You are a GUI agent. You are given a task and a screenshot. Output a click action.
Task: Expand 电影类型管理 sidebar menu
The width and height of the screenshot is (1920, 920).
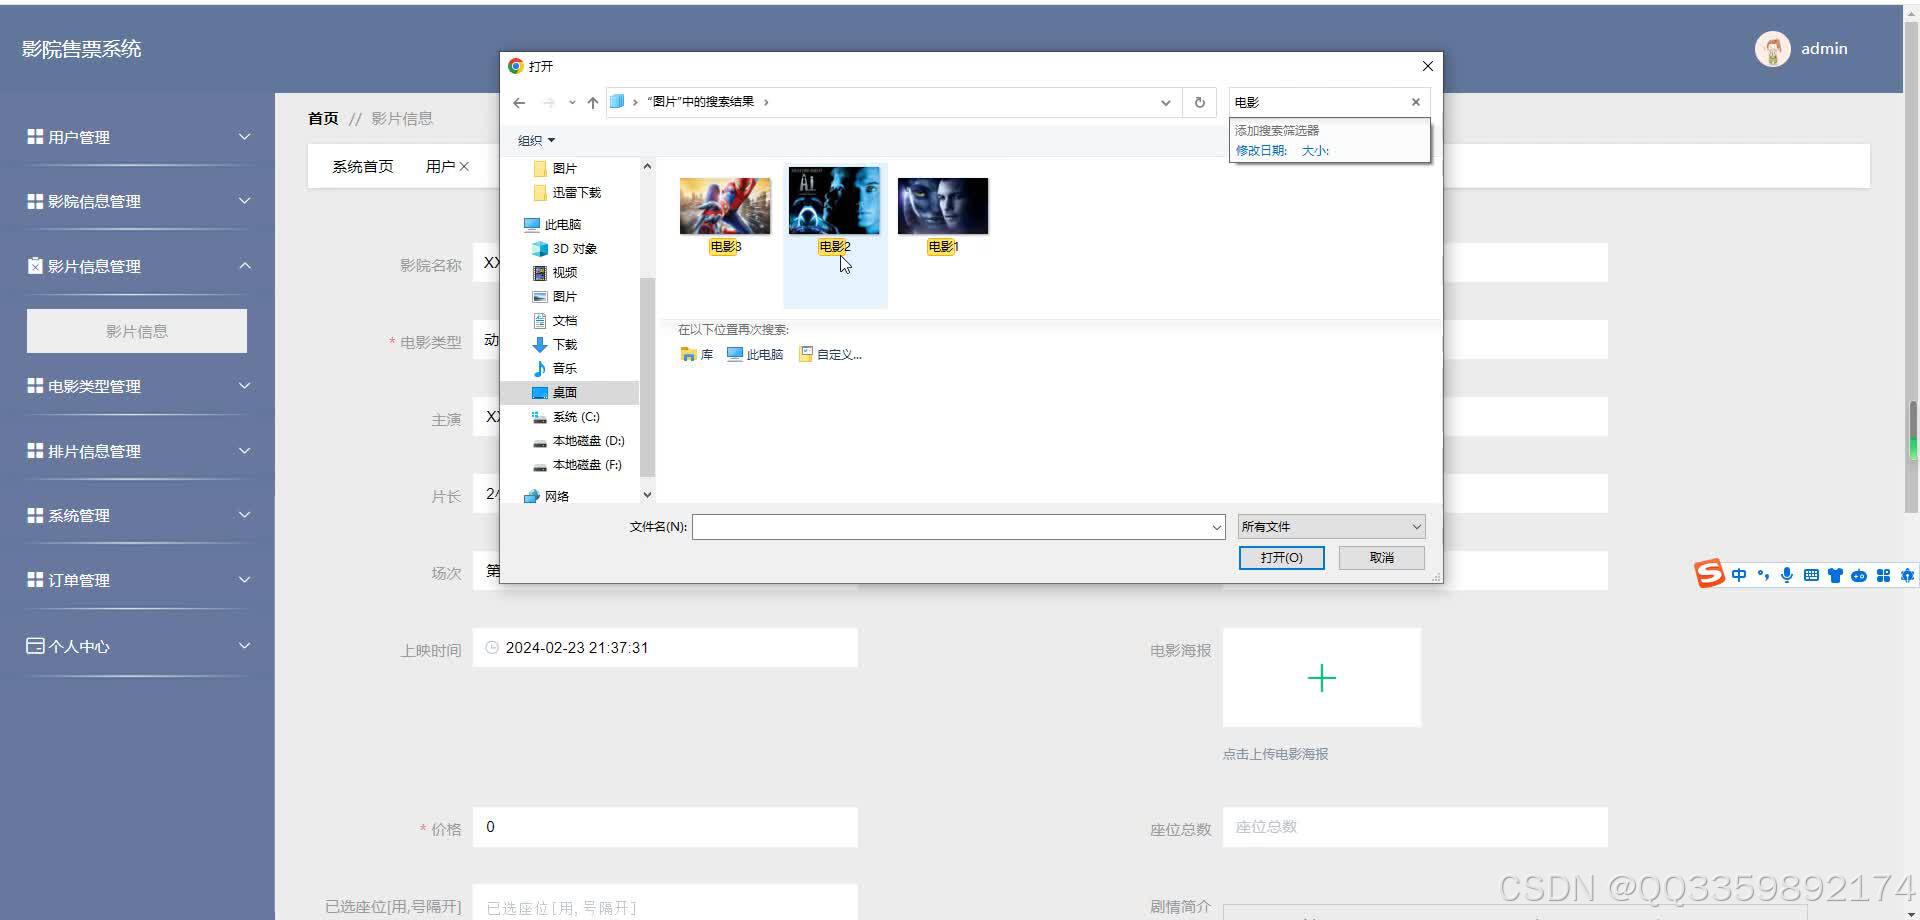point(138,386)
